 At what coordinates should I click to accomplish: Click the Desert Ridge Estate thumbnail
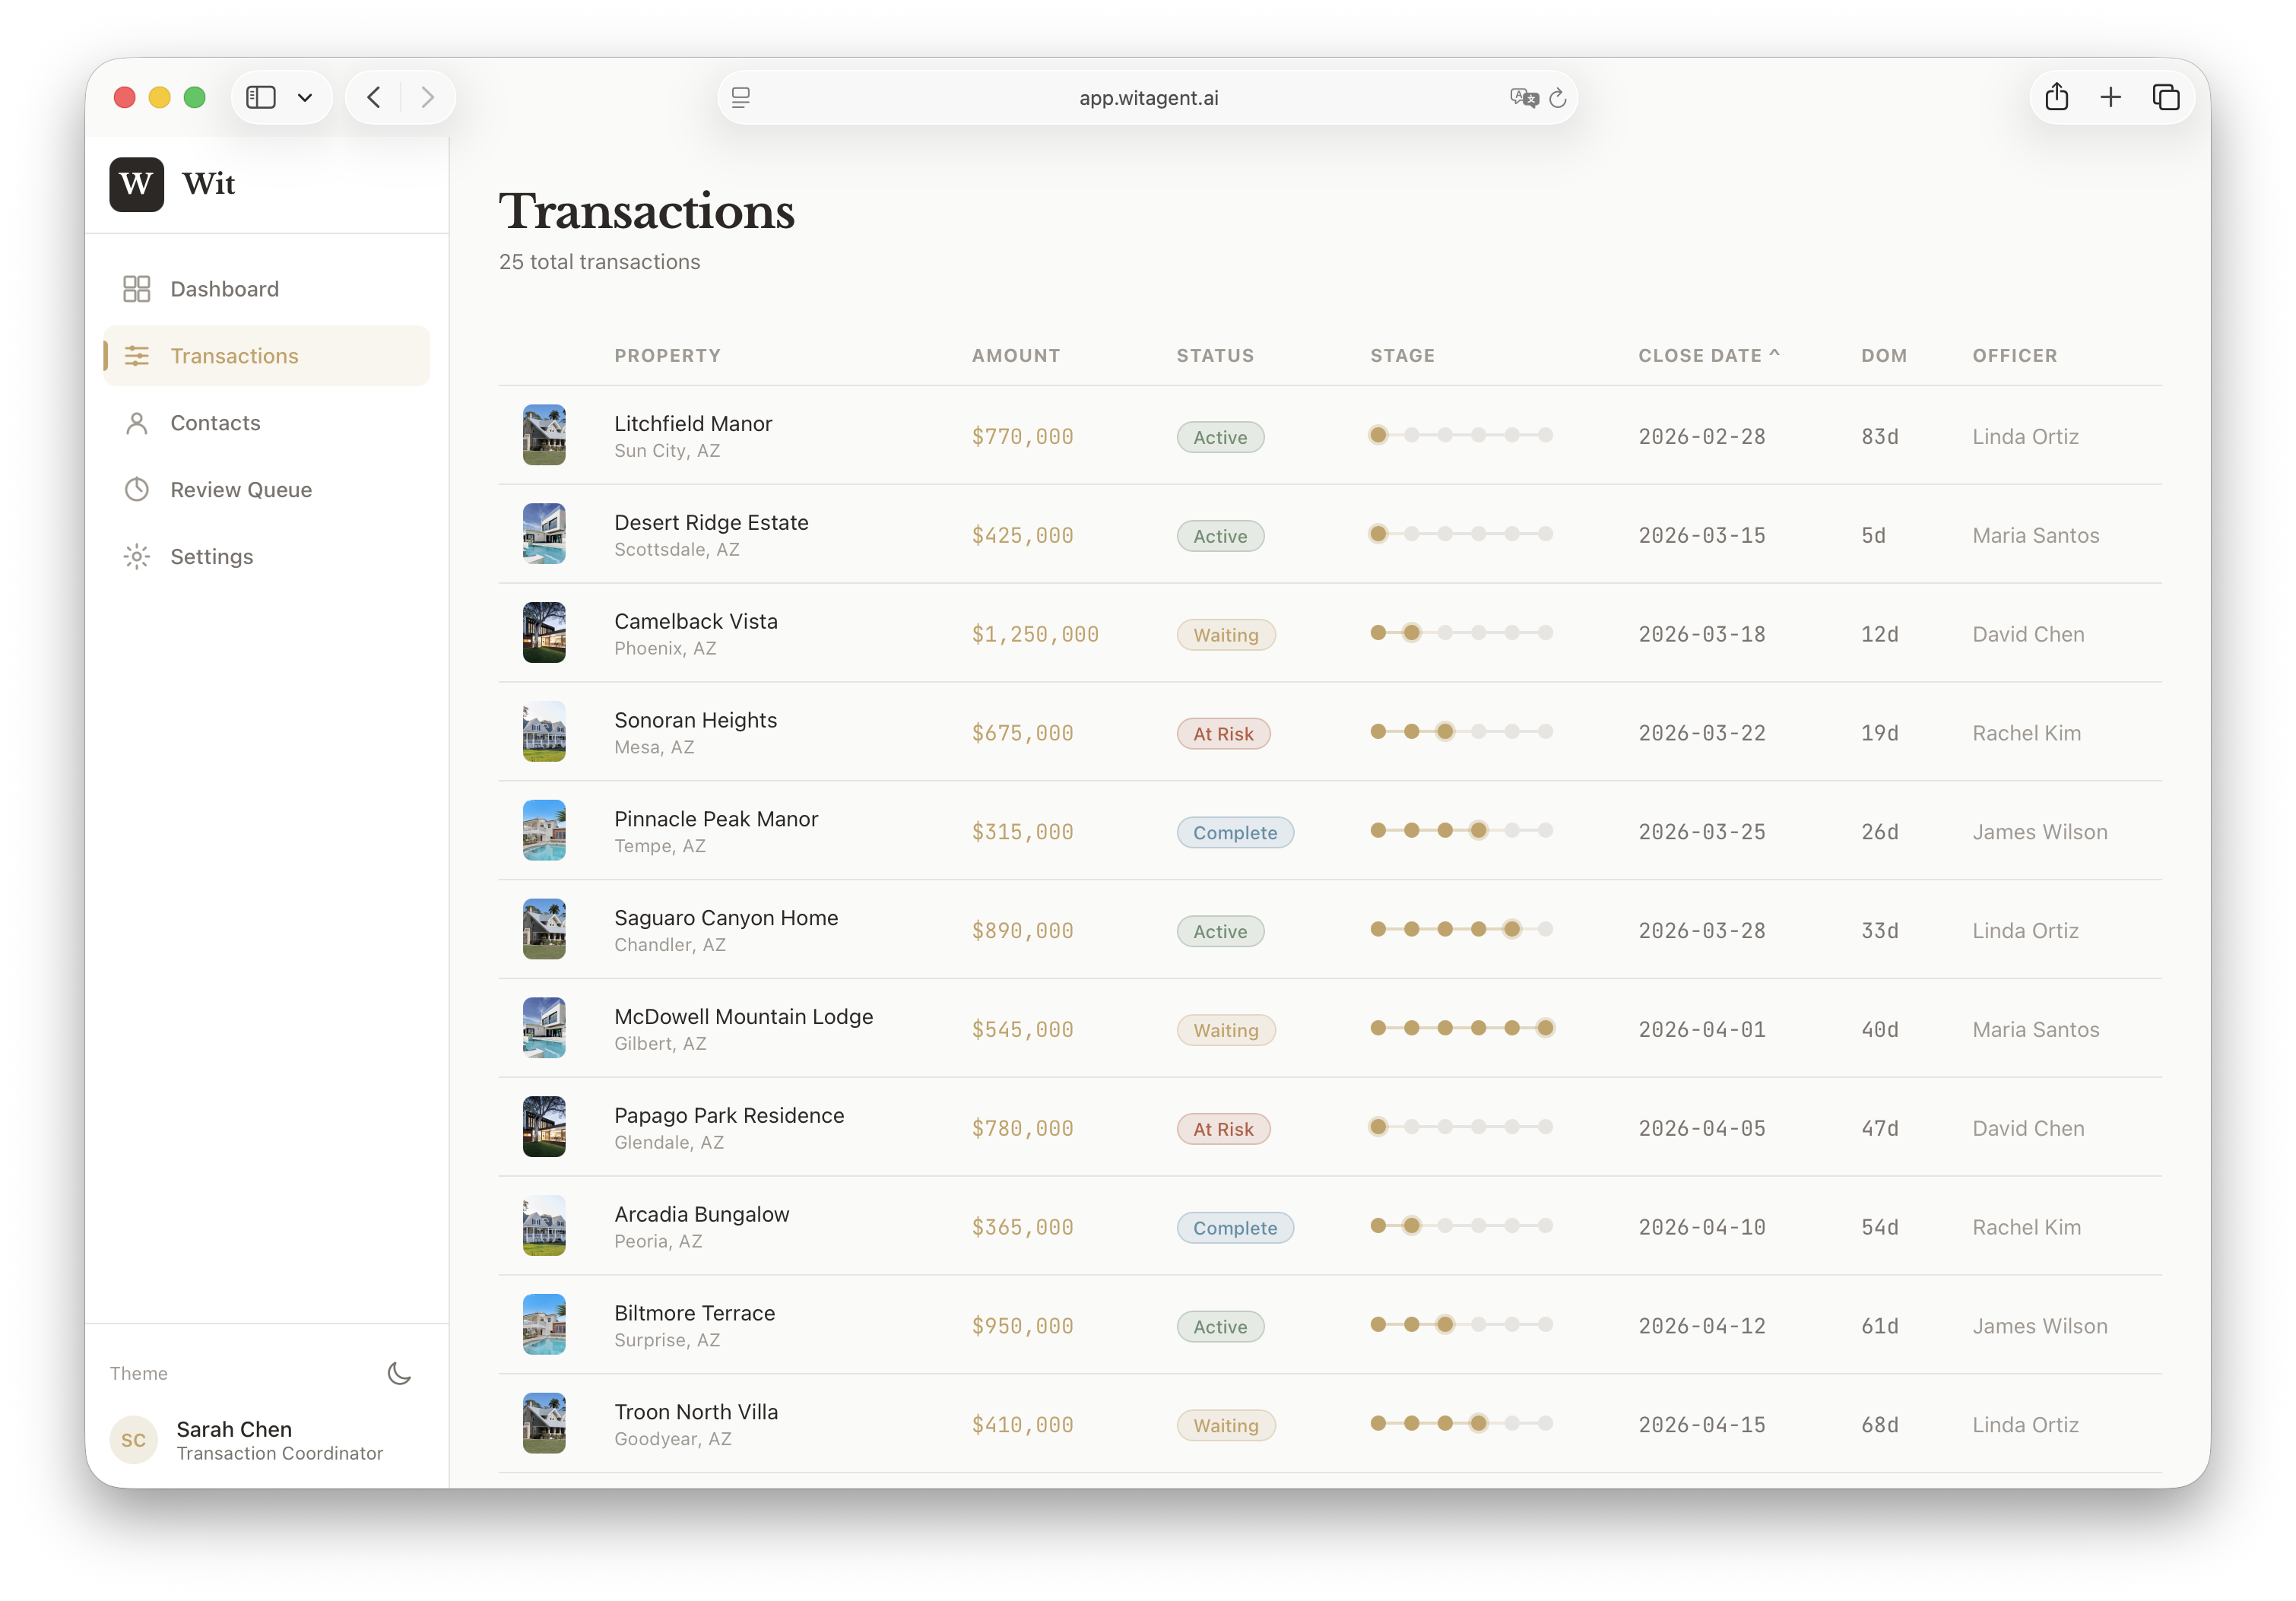[x=545, y=533]
